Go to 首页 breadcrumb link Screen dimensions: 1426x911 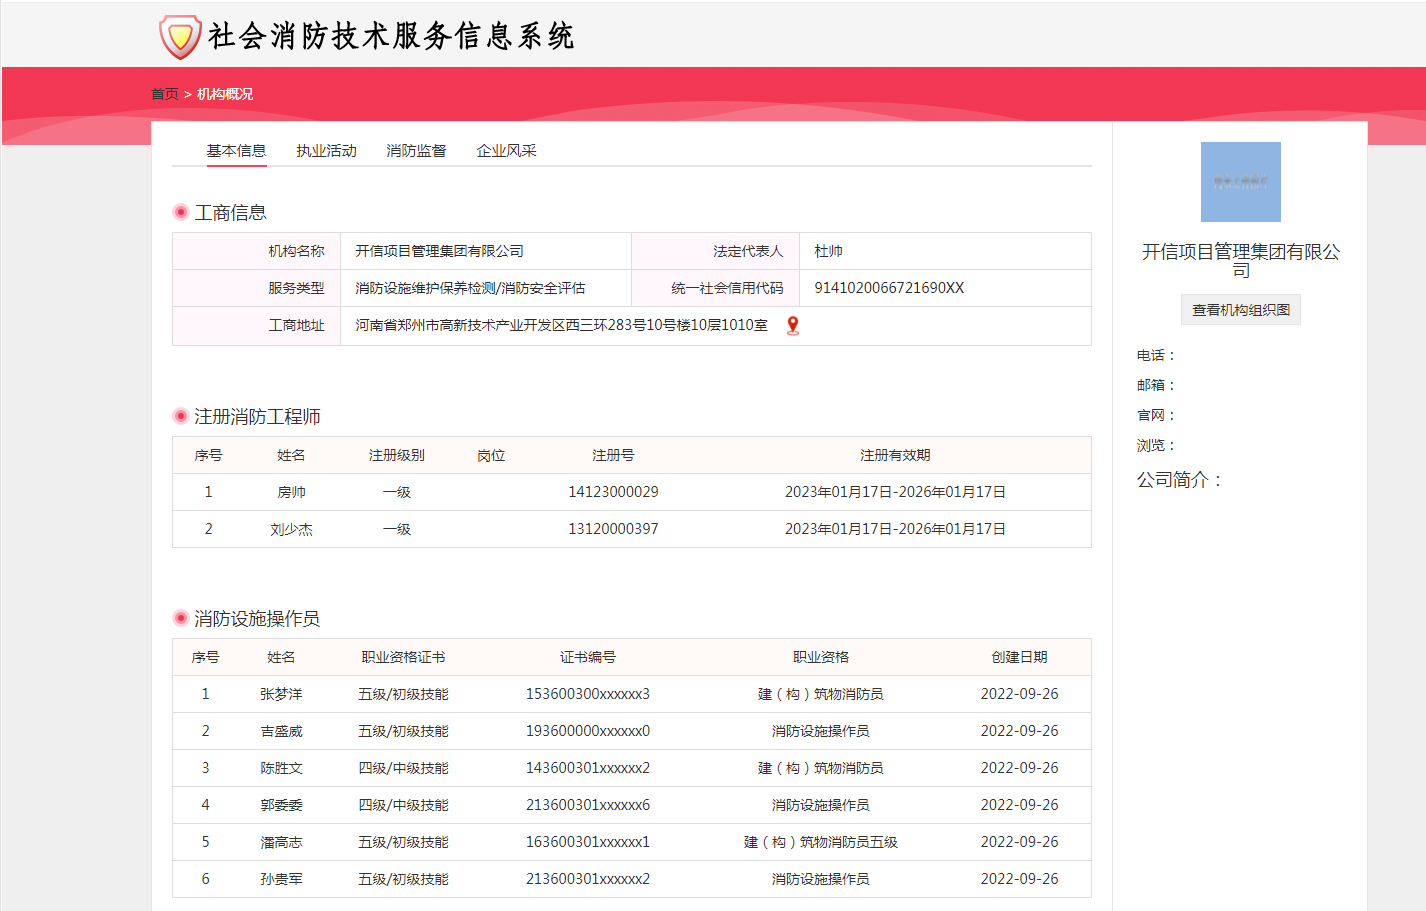point(165,94)
